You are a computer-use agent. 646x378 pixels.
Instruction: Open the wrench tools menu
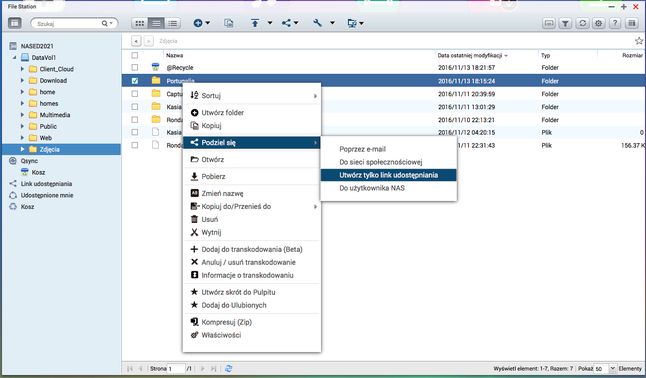pyautogui.click(x=317, y=23)
